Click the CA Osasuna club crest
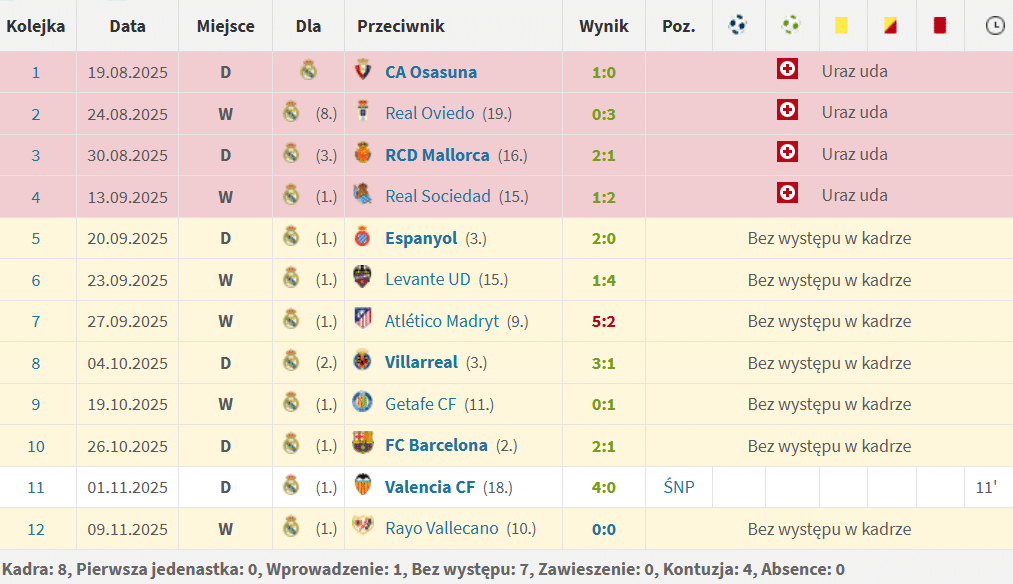1013x584 pixels. (x=363, y=71)
